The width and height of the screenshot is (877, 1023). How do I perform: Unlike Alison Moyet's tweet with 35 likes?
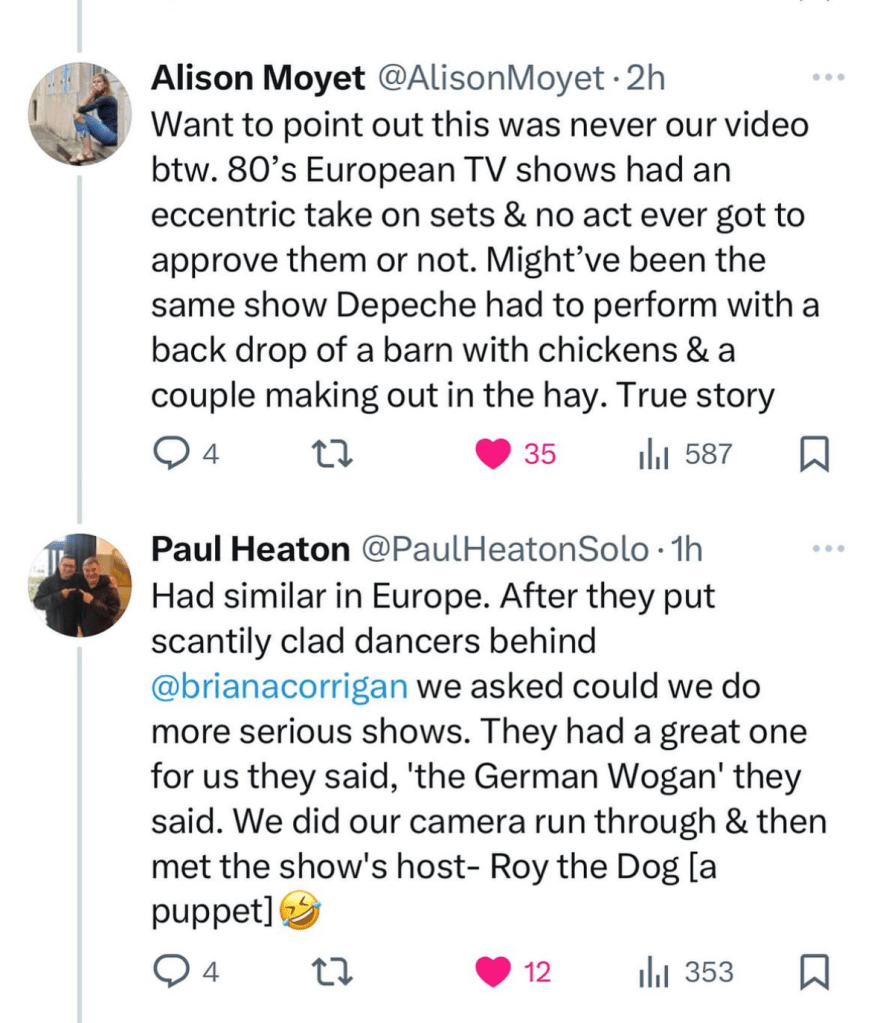pyautogui.click(x=492, y=454)
